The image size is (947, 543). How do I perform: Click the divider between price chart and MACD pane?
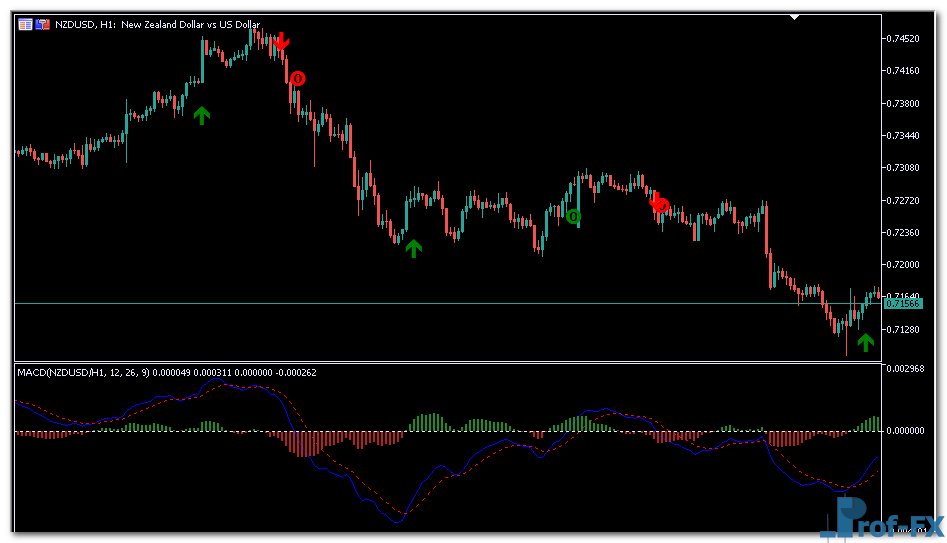pyautogui.click(x=450, y=362)
